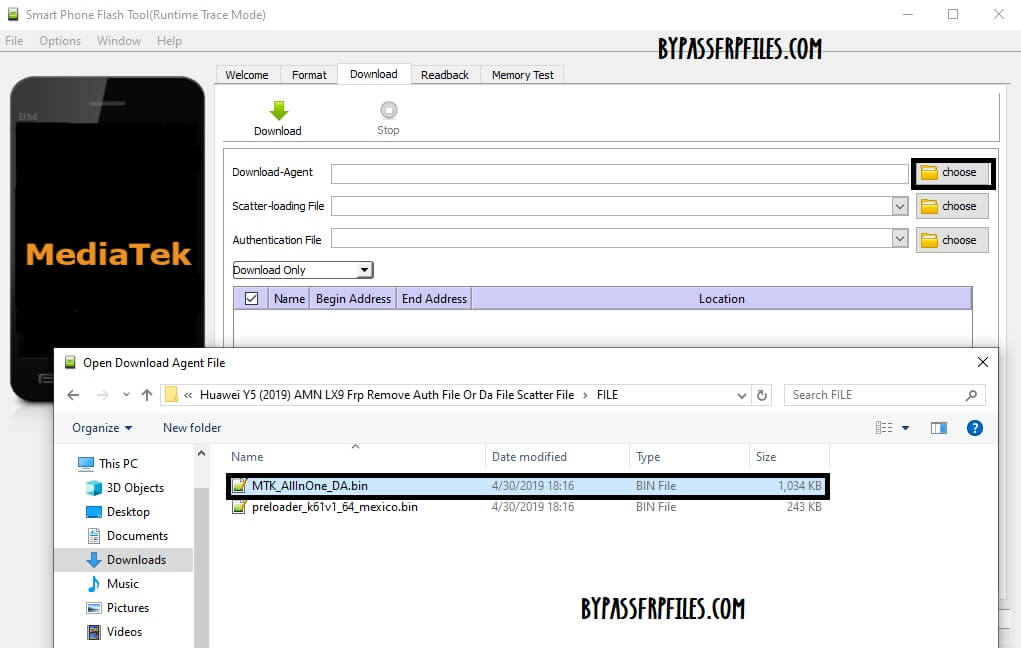The height and width of the screenshot is (648, 1021).
Task: Click the green Download arrow icon
Action: click(x=278, y=111)
